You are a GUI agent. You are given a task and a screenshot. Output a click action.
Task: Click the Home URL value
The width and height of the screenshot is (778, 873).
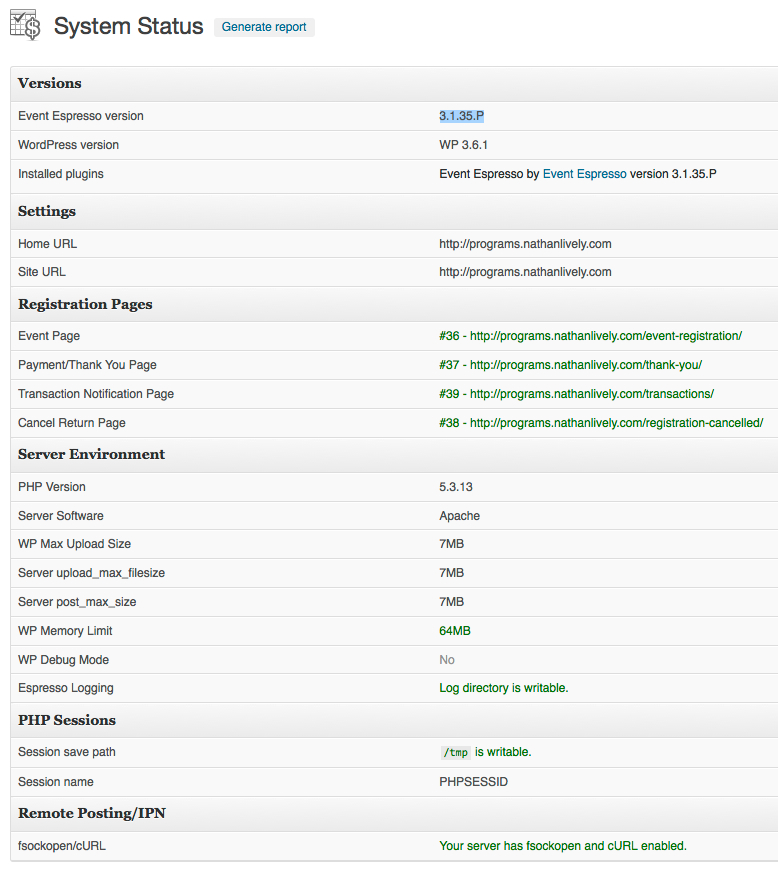tap(525, 244)
